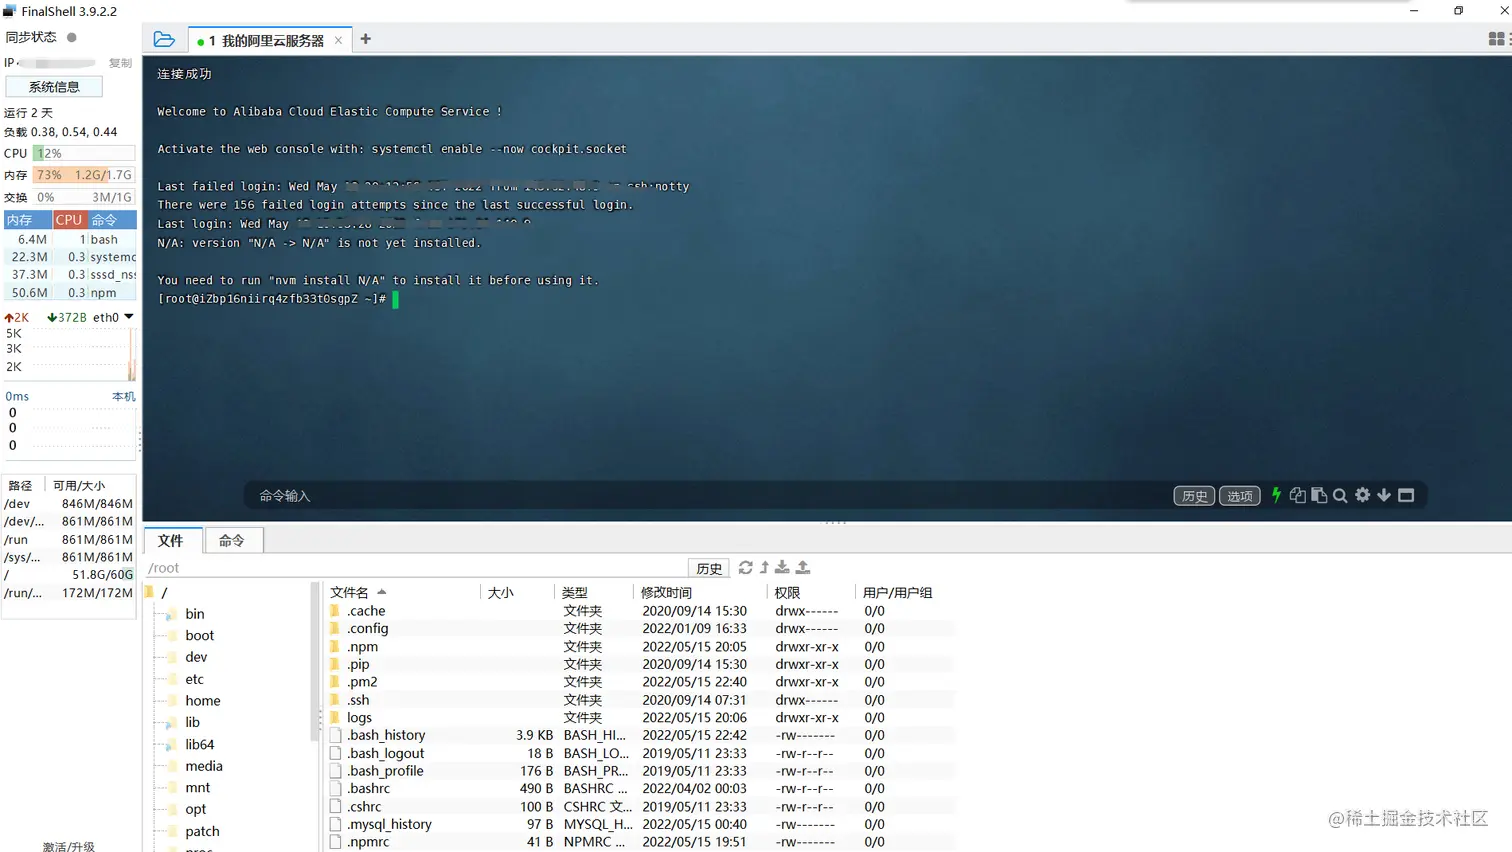Screen dimensions: 1512x852
Task: Select the .config folder row
Action: (640, 629)
